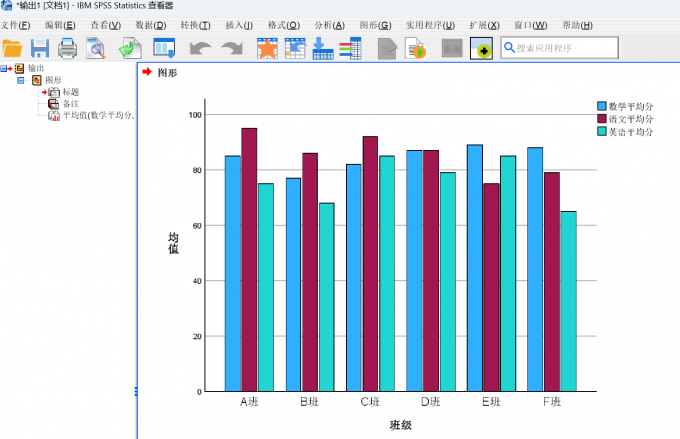Click the recall dialog window icon
This screenshot has width=680, height=439.
(164, 48)
